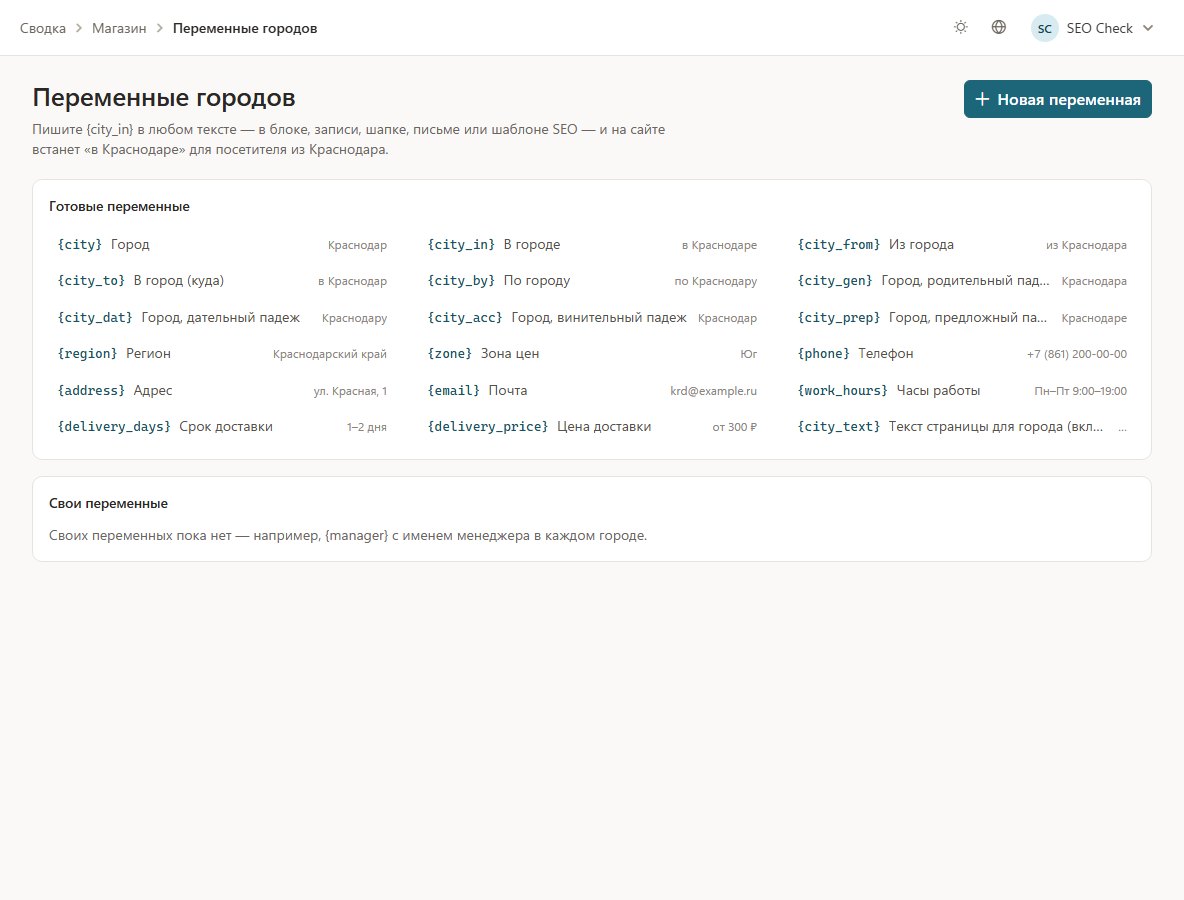Image resolution: width=1184 pixels, height=900 pixels.
Task: Click the {work_hours} variable code
Action: 842,390
